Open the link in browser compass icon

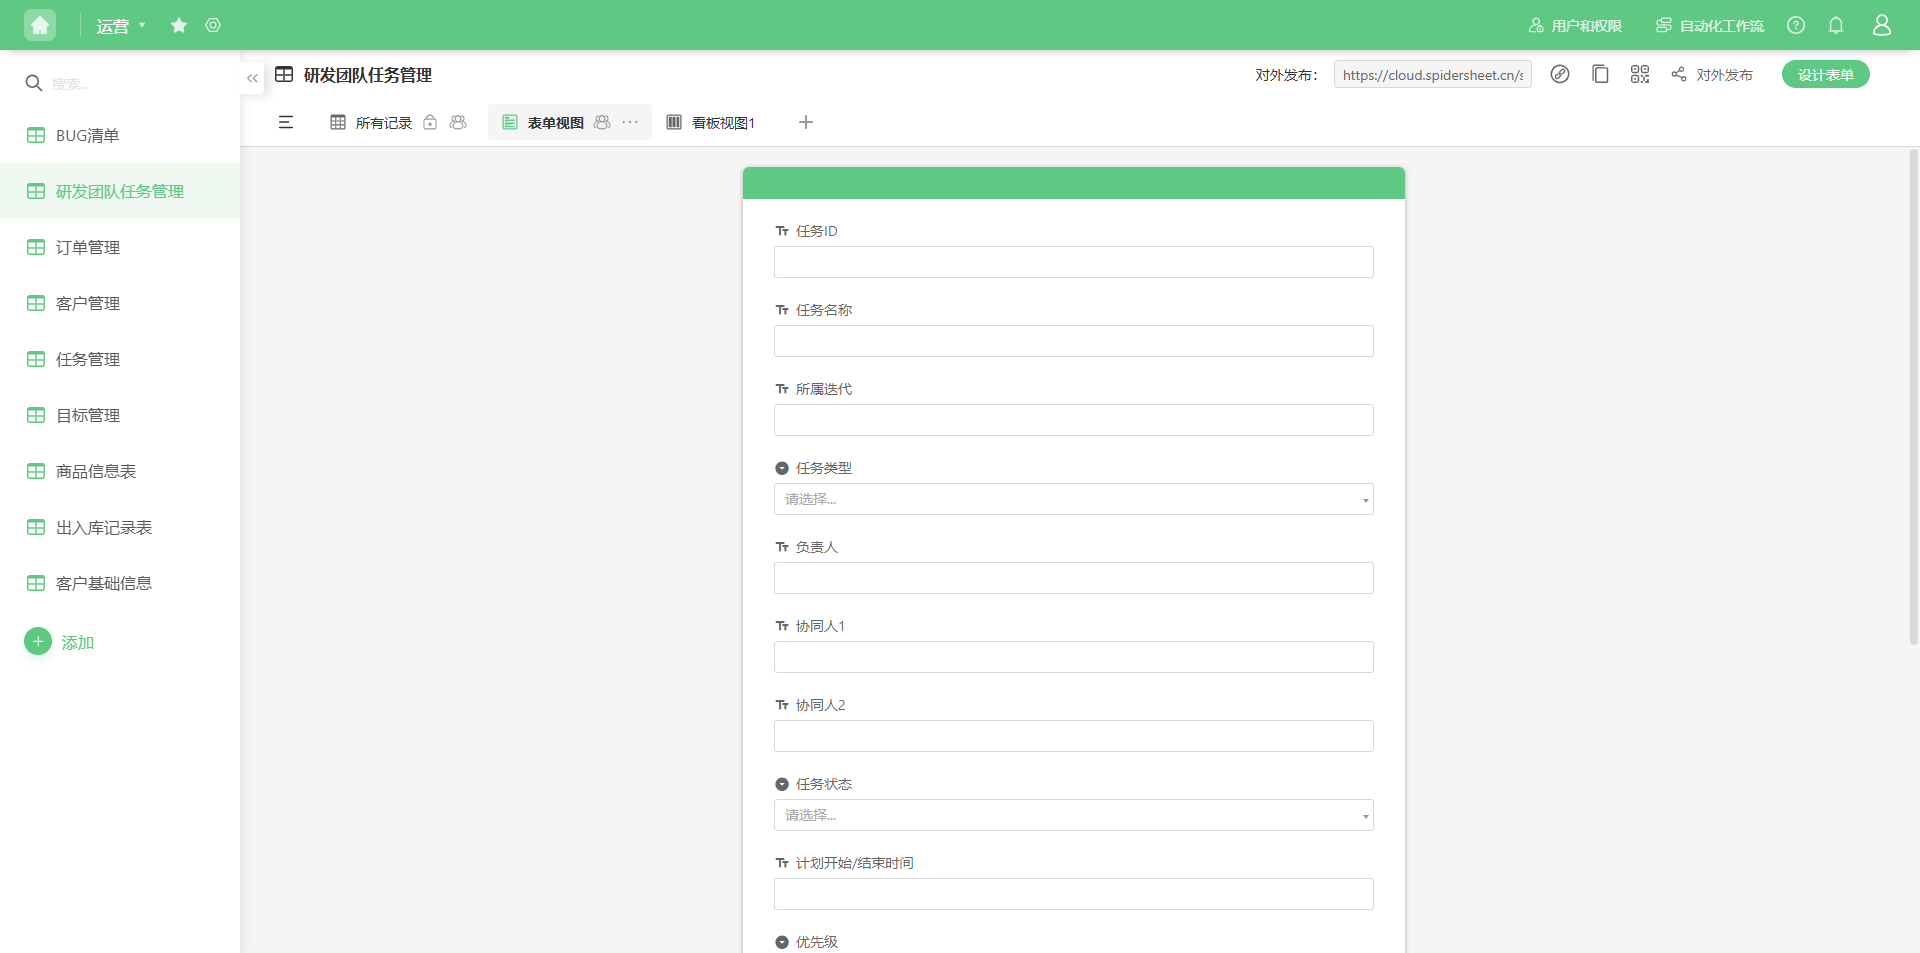click(1560, 74)
